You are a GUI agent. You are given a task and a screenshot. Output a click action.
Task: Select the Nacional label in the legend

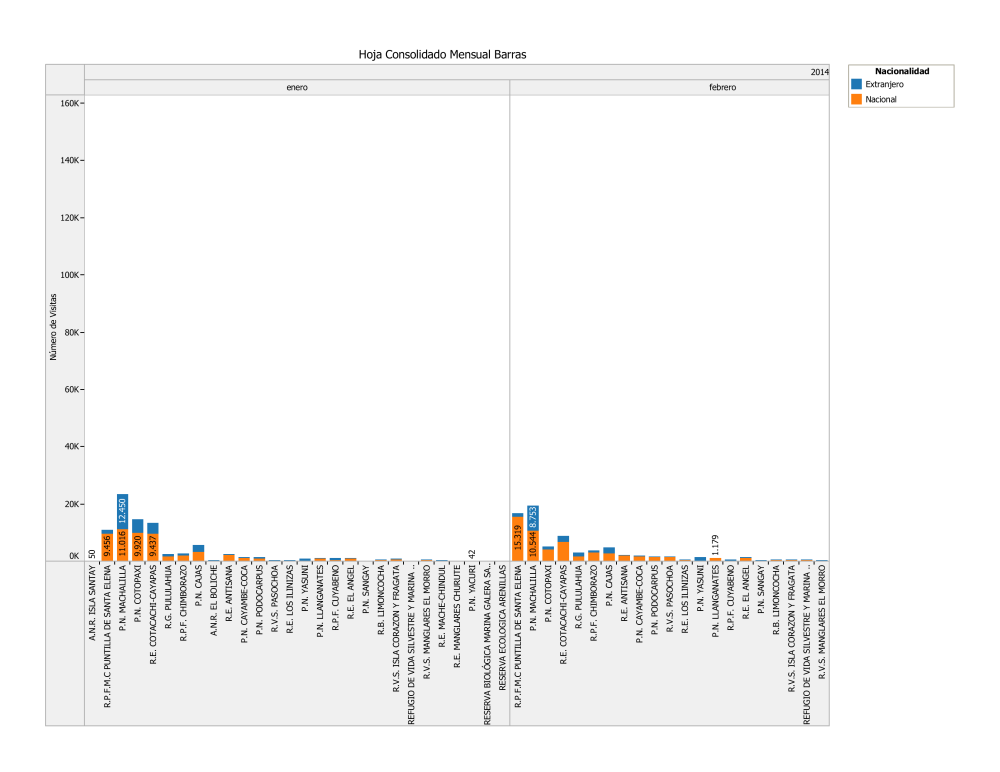[x=882, y=99]
